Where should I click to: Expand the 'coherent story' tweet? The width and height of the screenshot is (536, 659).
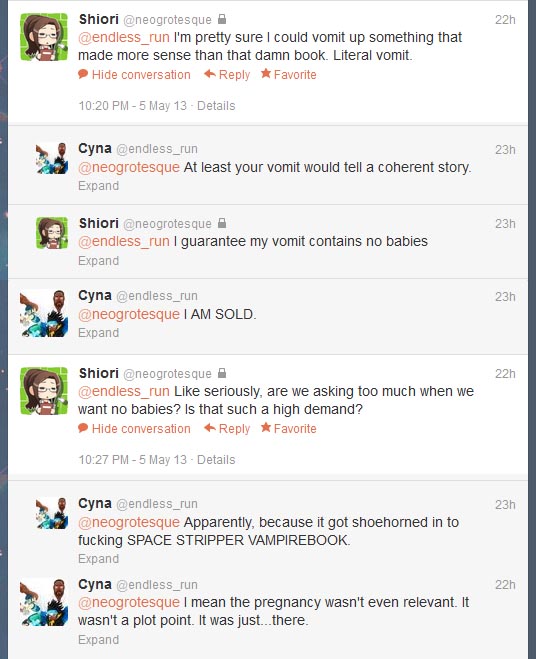point(98,186)
